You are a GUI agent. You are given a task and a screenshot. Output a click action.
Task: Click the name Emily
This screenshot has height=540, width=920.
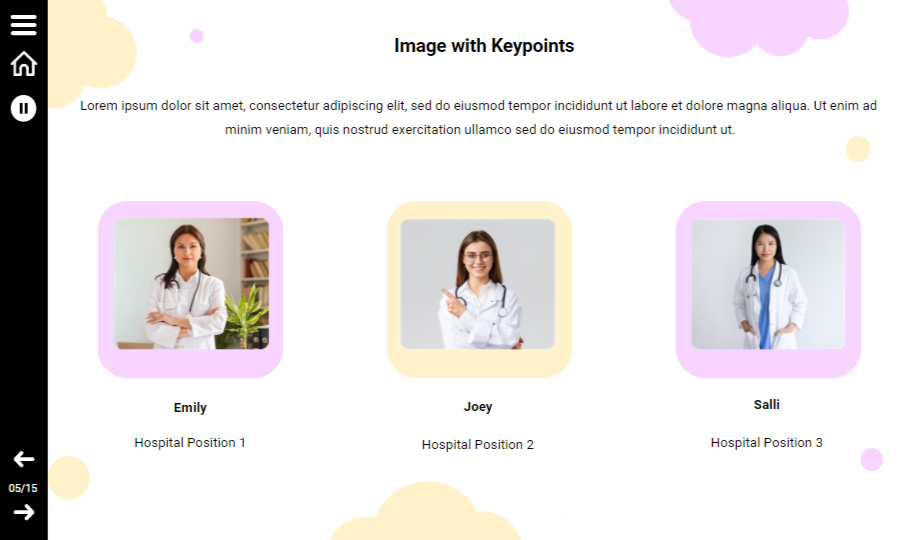pyautogui.click(x=190, y=408)
